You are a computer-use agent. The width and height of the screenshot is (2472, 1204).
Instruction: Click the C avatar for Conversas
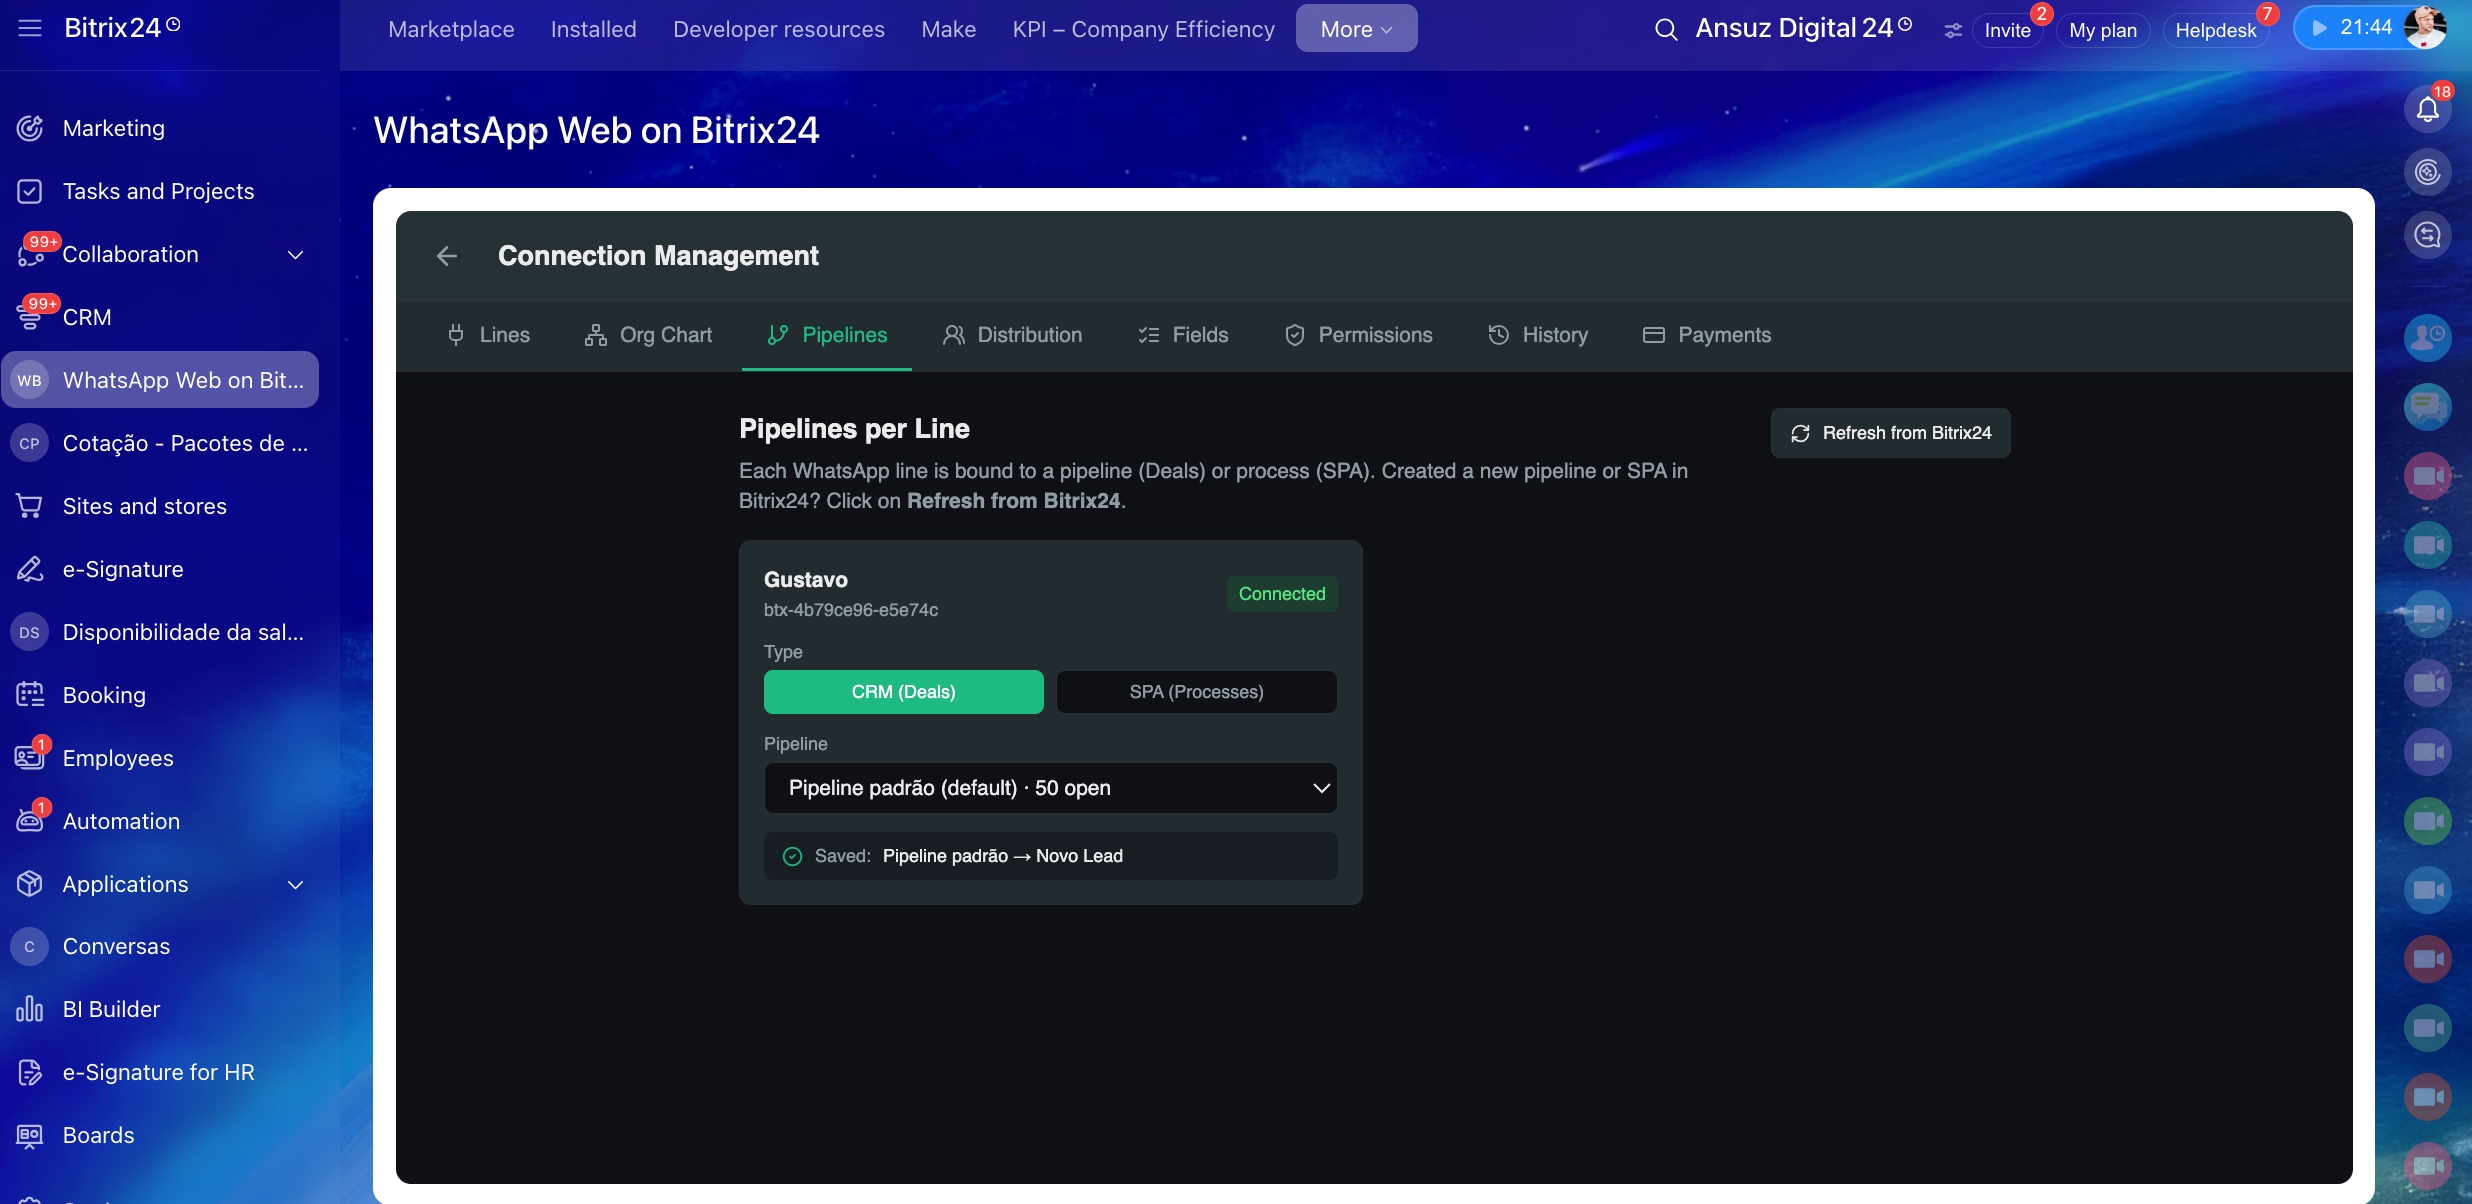point(30,946)
